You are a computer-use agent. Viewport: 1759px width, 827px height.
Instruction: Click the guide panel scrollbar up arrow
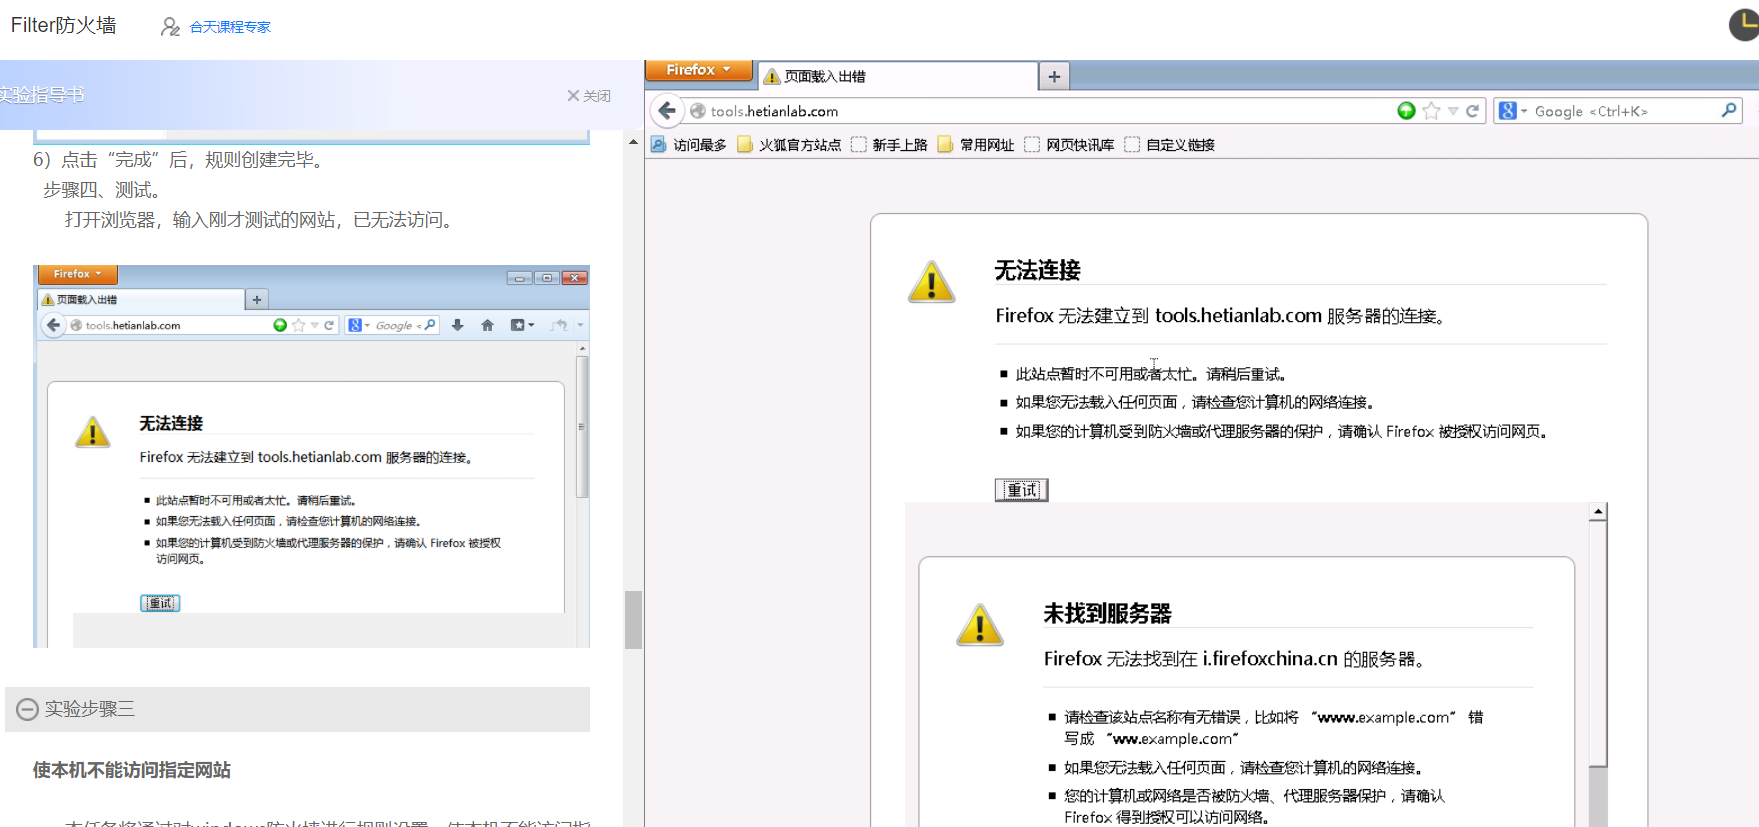pyautogui.click(x=633, y=143)
